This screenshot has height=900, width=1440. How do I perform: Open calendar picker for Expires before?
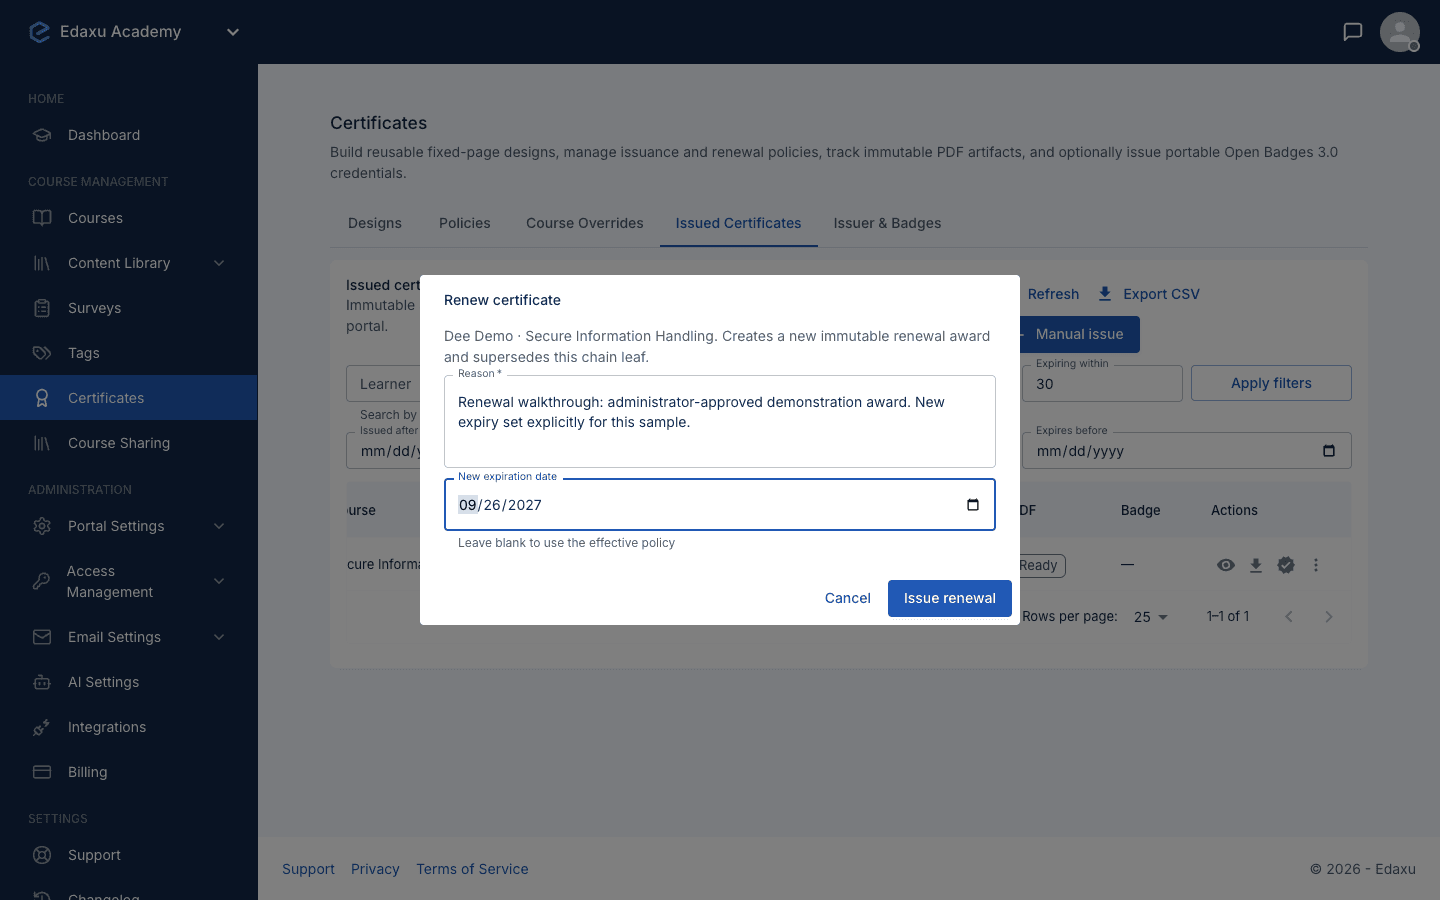[1329, 451]
